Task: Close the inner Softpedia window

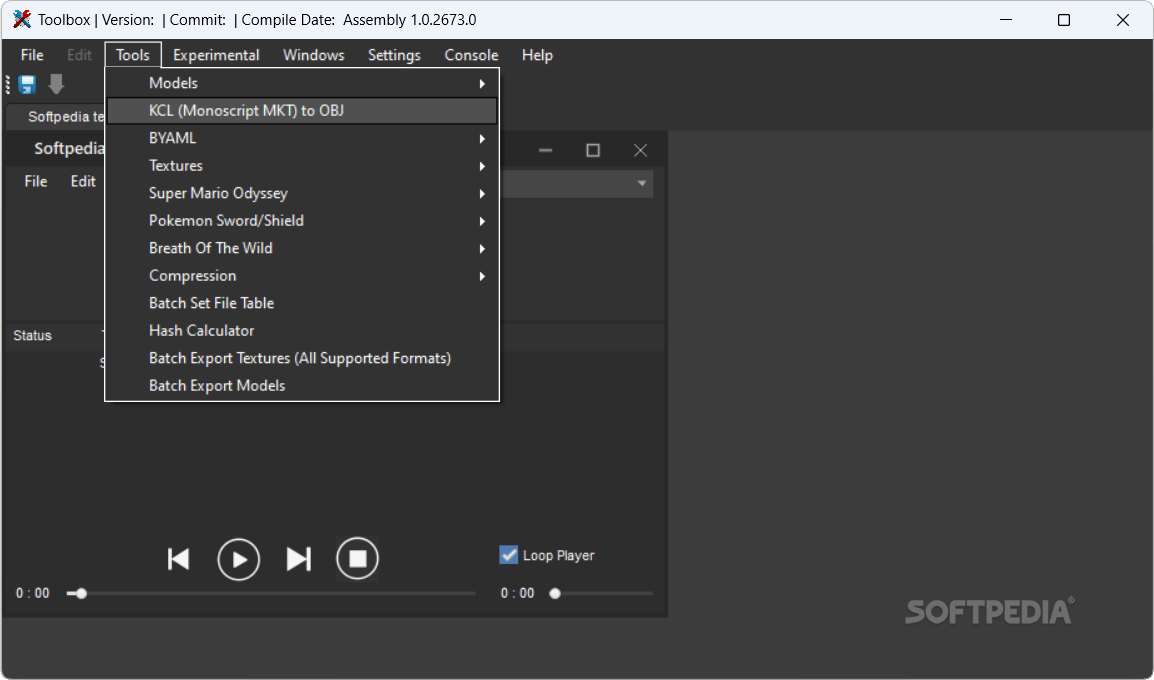Action: click(x=640, y=150)
